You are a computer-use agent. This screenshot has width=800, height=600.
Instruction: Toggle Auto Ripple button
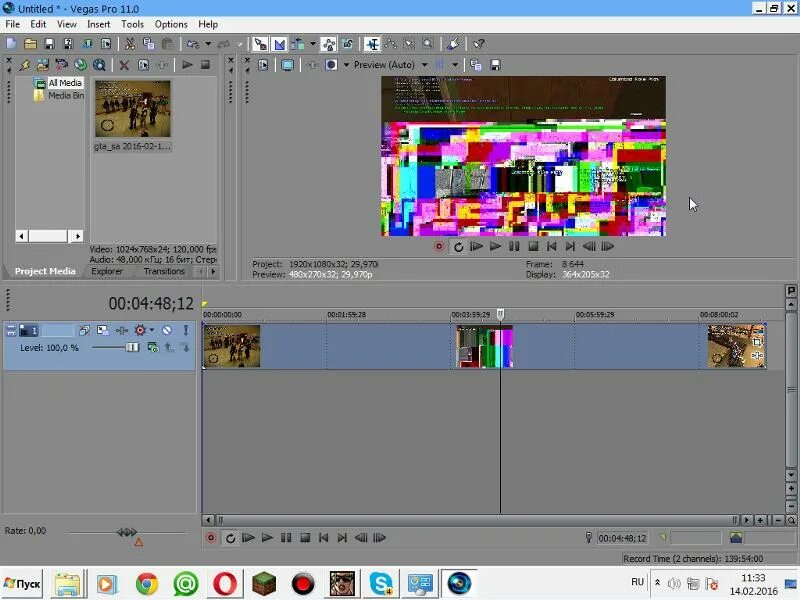coord(298,44)
